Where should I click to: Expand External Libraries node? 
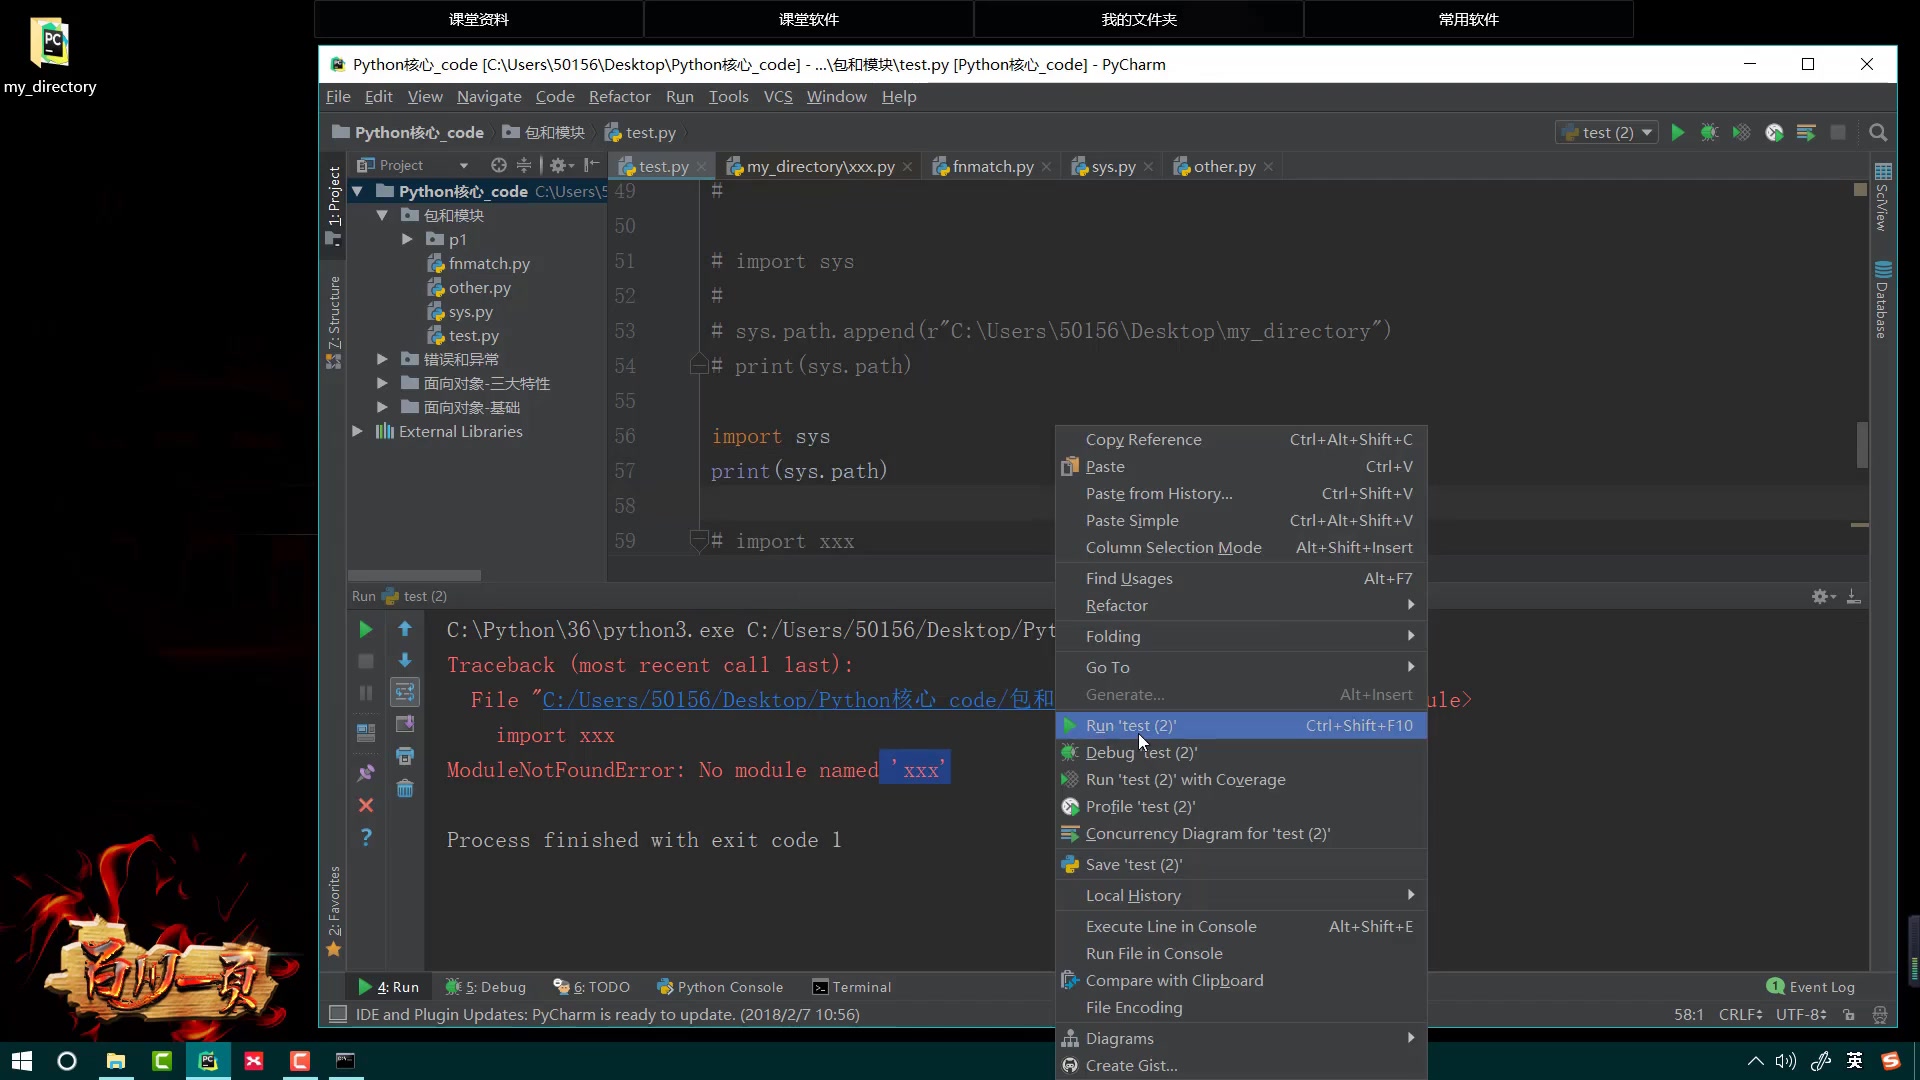click(357, 431)
